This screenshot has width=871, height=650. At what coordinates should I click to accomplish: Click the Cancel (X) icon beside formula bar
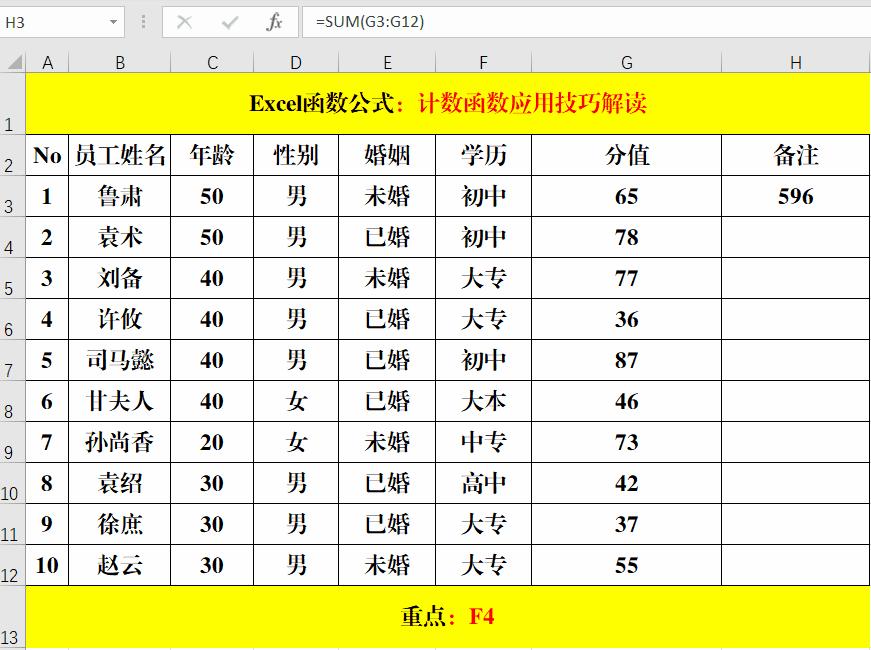(x=186, y=19)
